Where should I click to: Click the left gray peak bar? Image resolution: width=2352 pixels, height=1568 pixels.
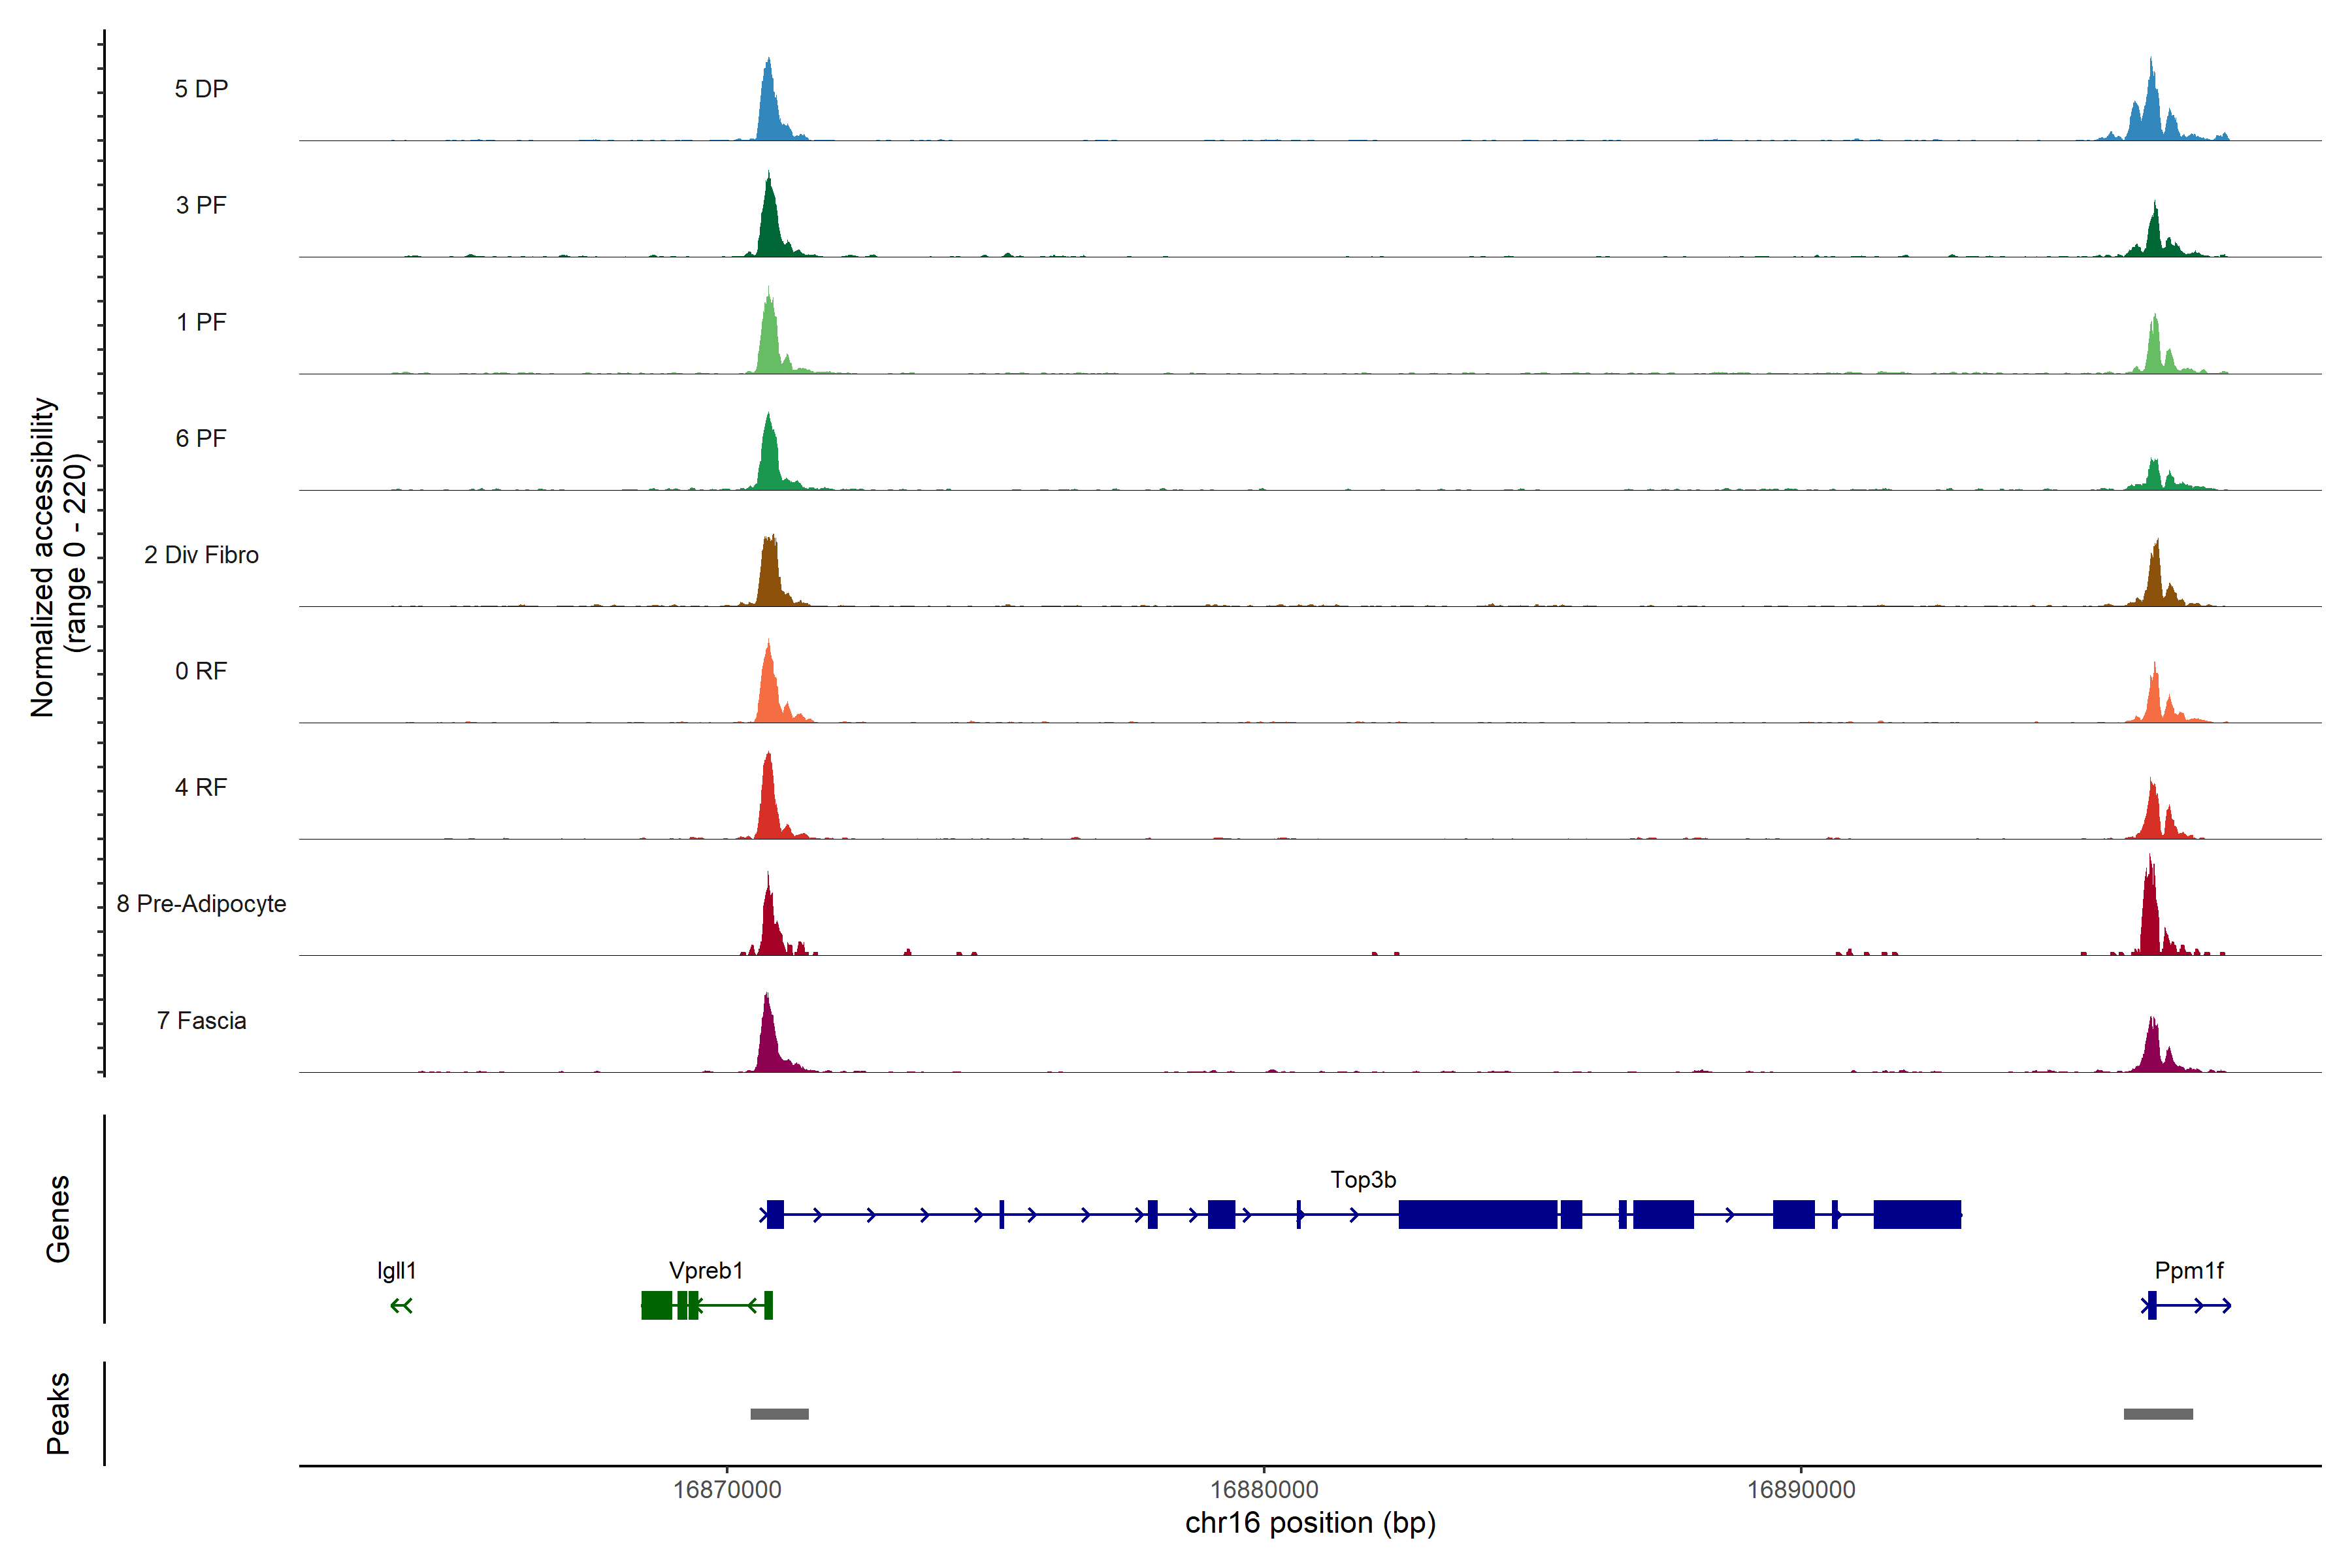(779, 1414)
